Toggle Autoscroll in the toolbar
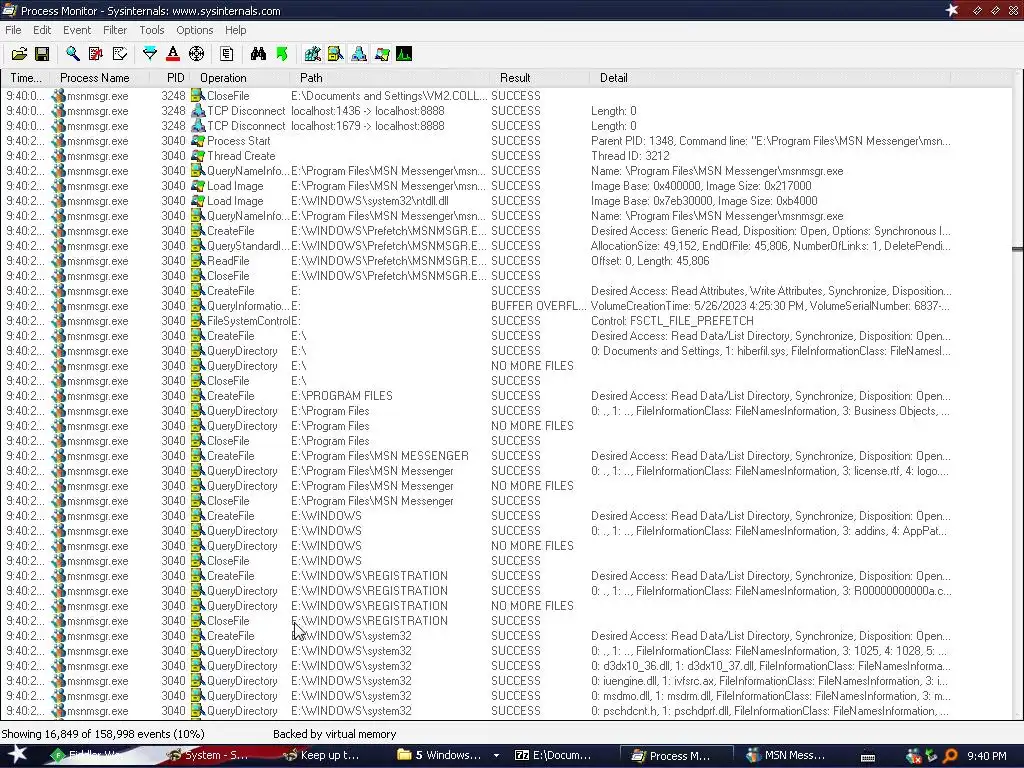Screen dimensions: 1024x768 point(96,54)
